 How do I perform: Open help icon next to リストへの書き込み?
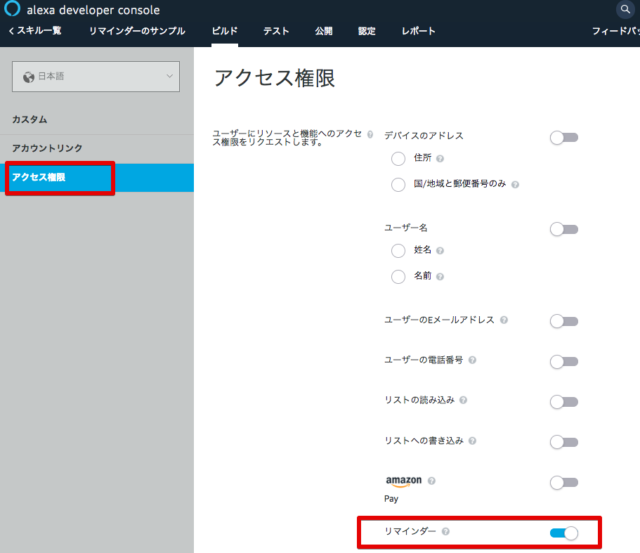(472, 441)
